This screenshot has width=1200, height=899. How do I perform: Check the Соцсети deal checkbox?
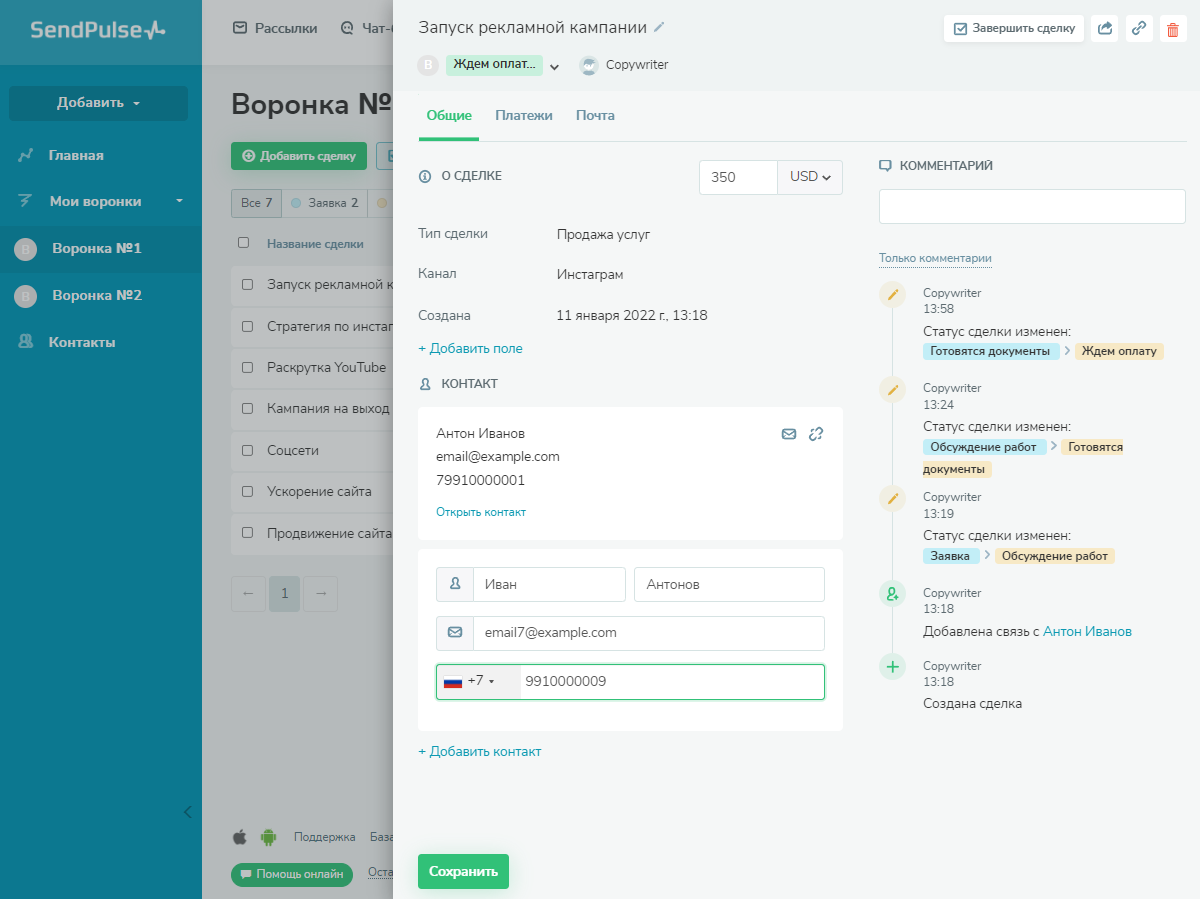coord(247,450)
